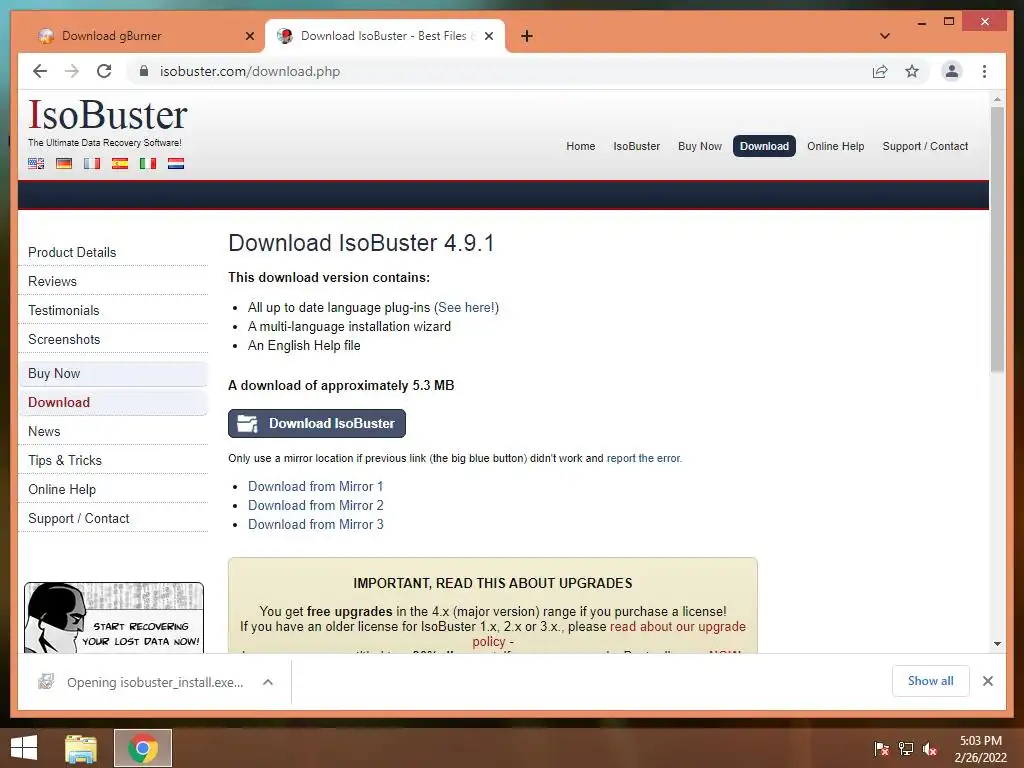This screenshot has width=1024, height=768.
Task: Expand isobuster_install.exe download options arrow
Action: (268, 682)
